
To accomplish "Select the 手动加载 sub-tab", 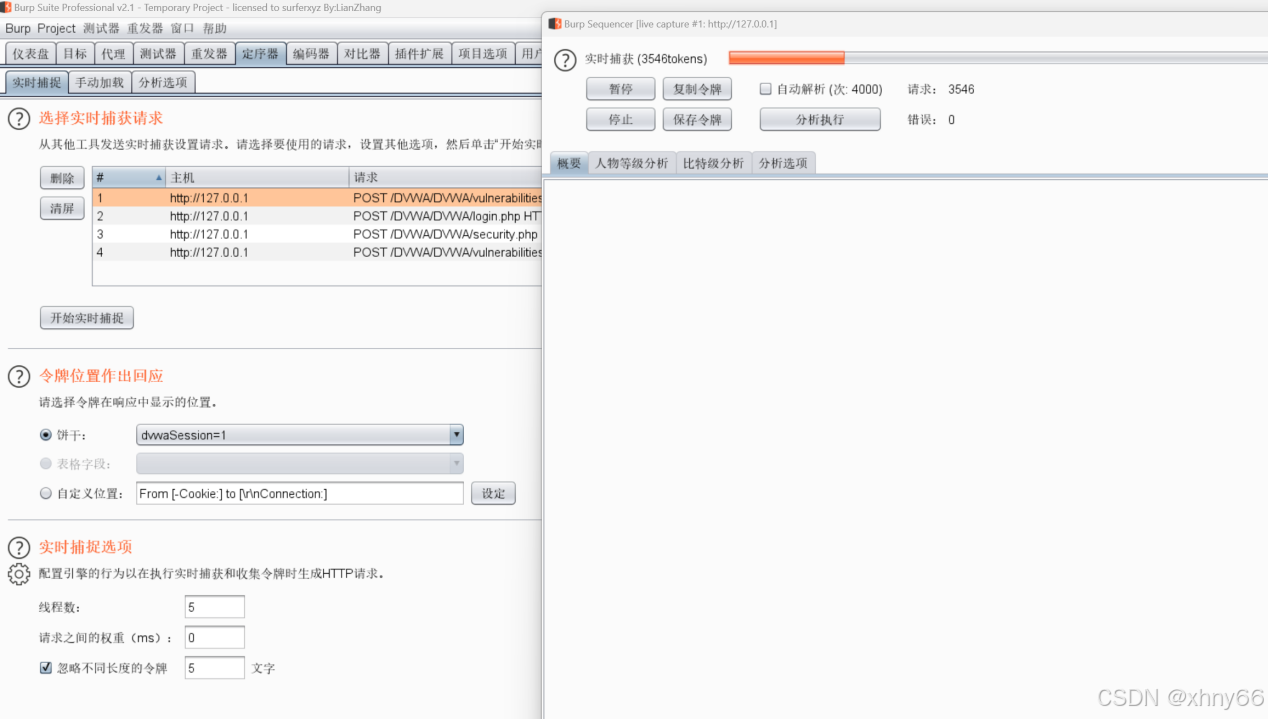I will (x=100, y=83).
